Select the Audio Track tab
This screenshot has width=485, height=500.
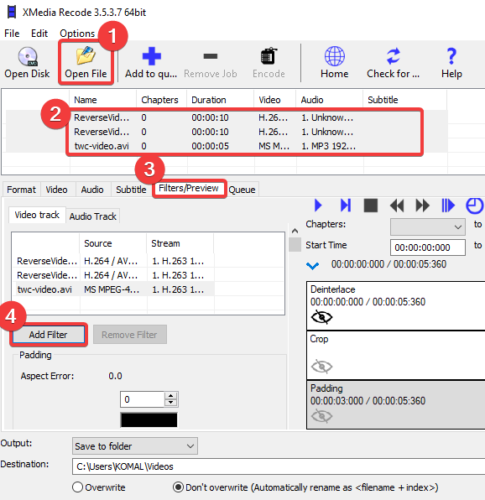point(93,216)
